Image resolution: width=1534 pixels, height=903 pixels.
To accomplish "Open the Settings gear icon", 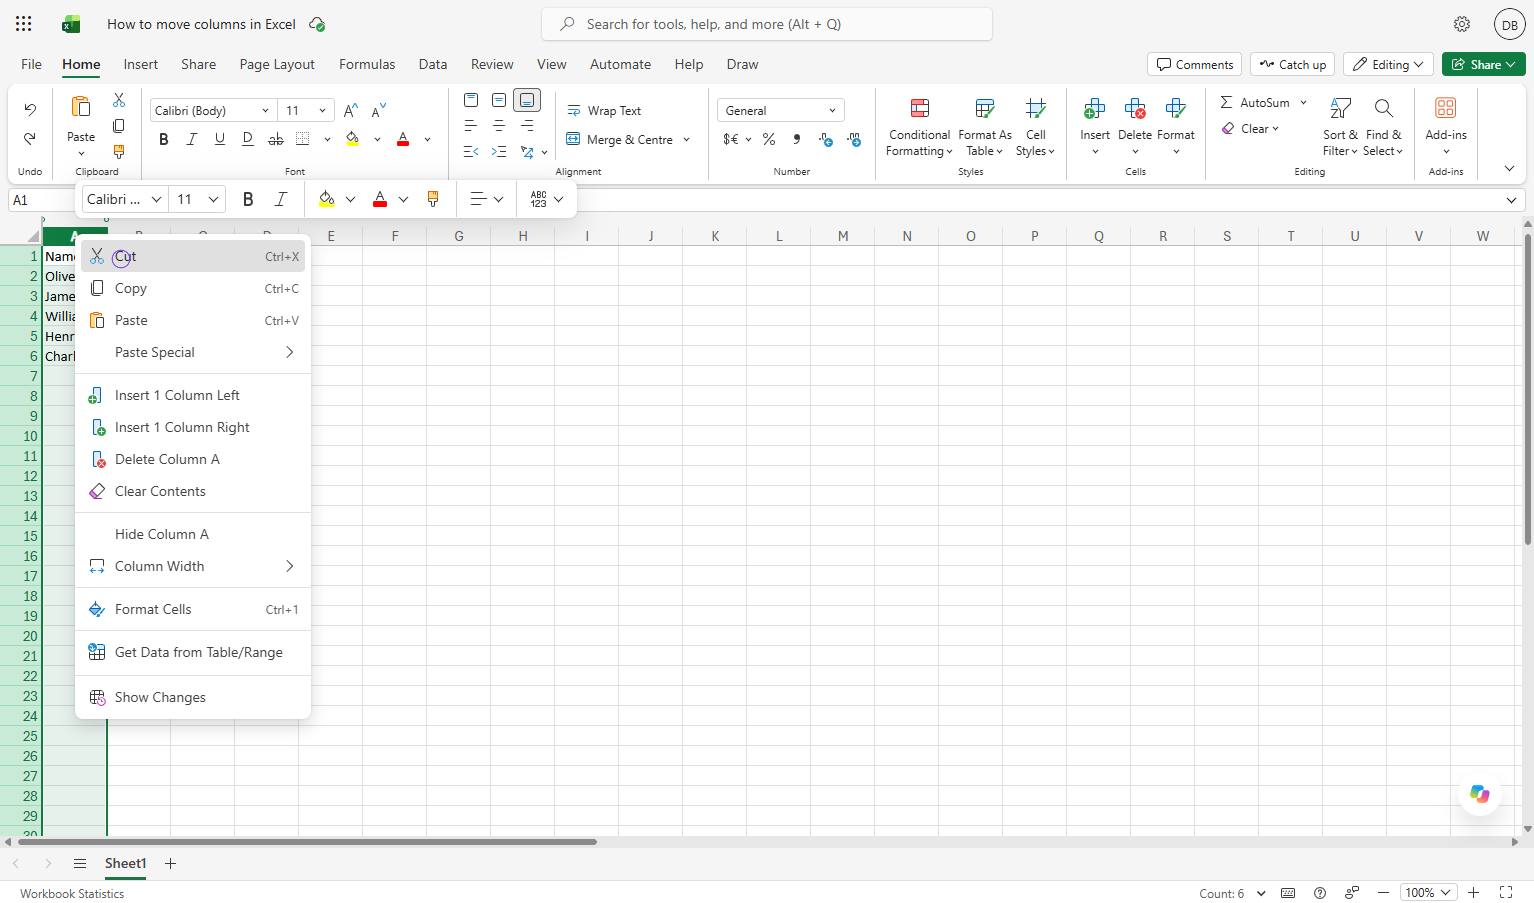I will pos(1462,24).
